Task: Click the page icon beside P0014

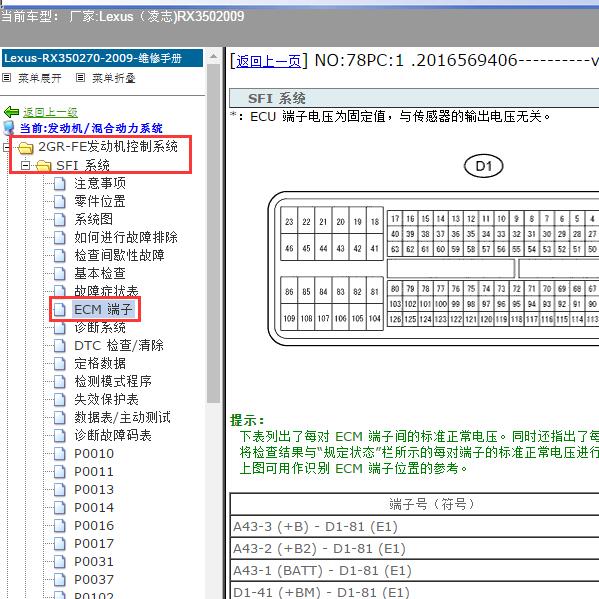Action: pos(60,507)
